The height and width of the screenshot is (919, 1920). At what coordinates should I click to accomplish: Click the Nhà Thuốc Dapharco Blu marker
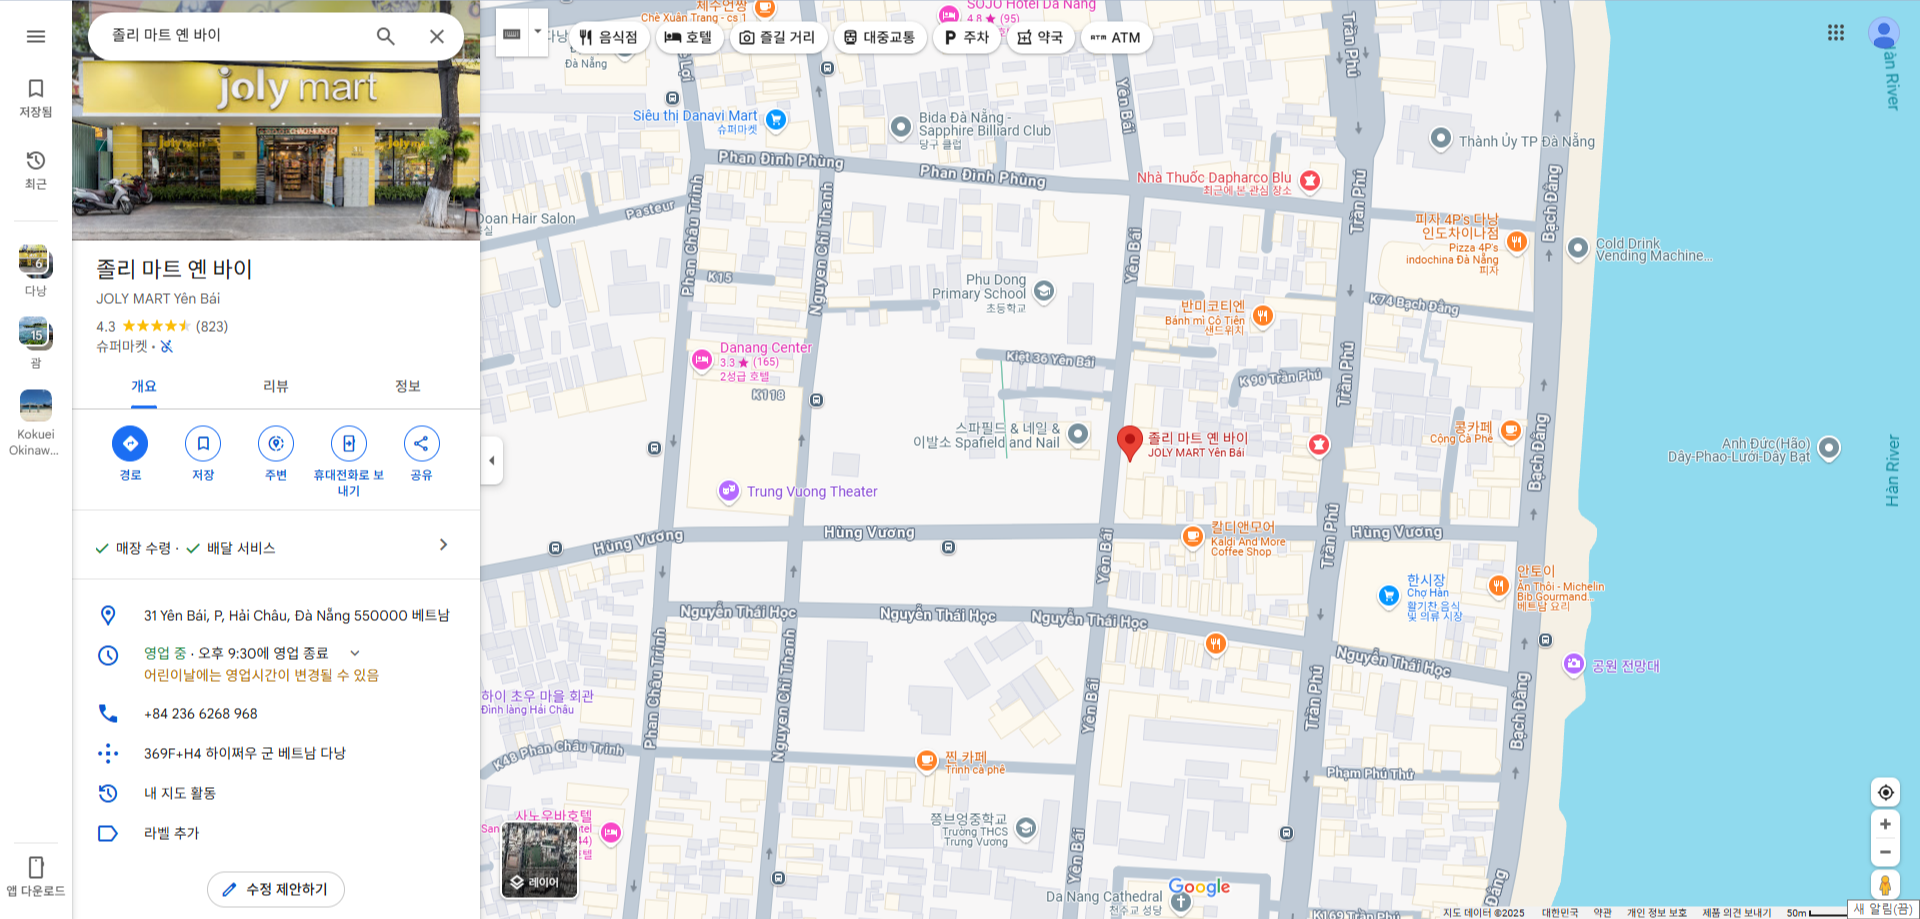(1310, 180)
